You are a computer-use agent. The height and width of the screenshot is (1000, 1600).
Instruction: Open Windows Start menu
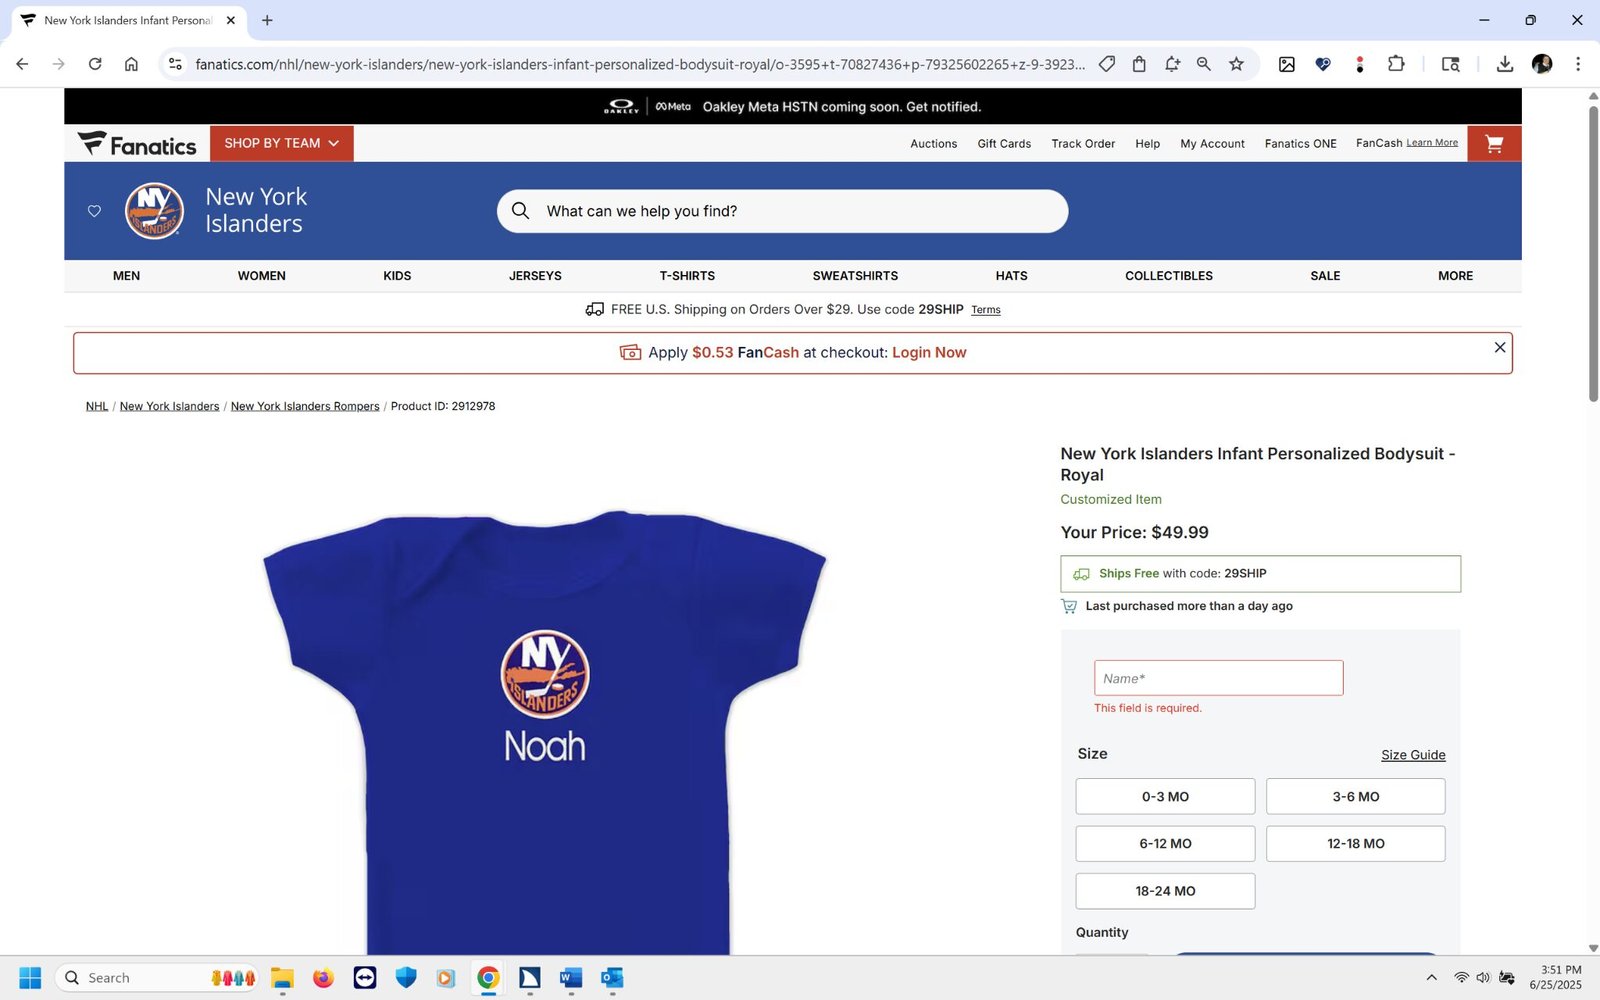pos(30,978)
